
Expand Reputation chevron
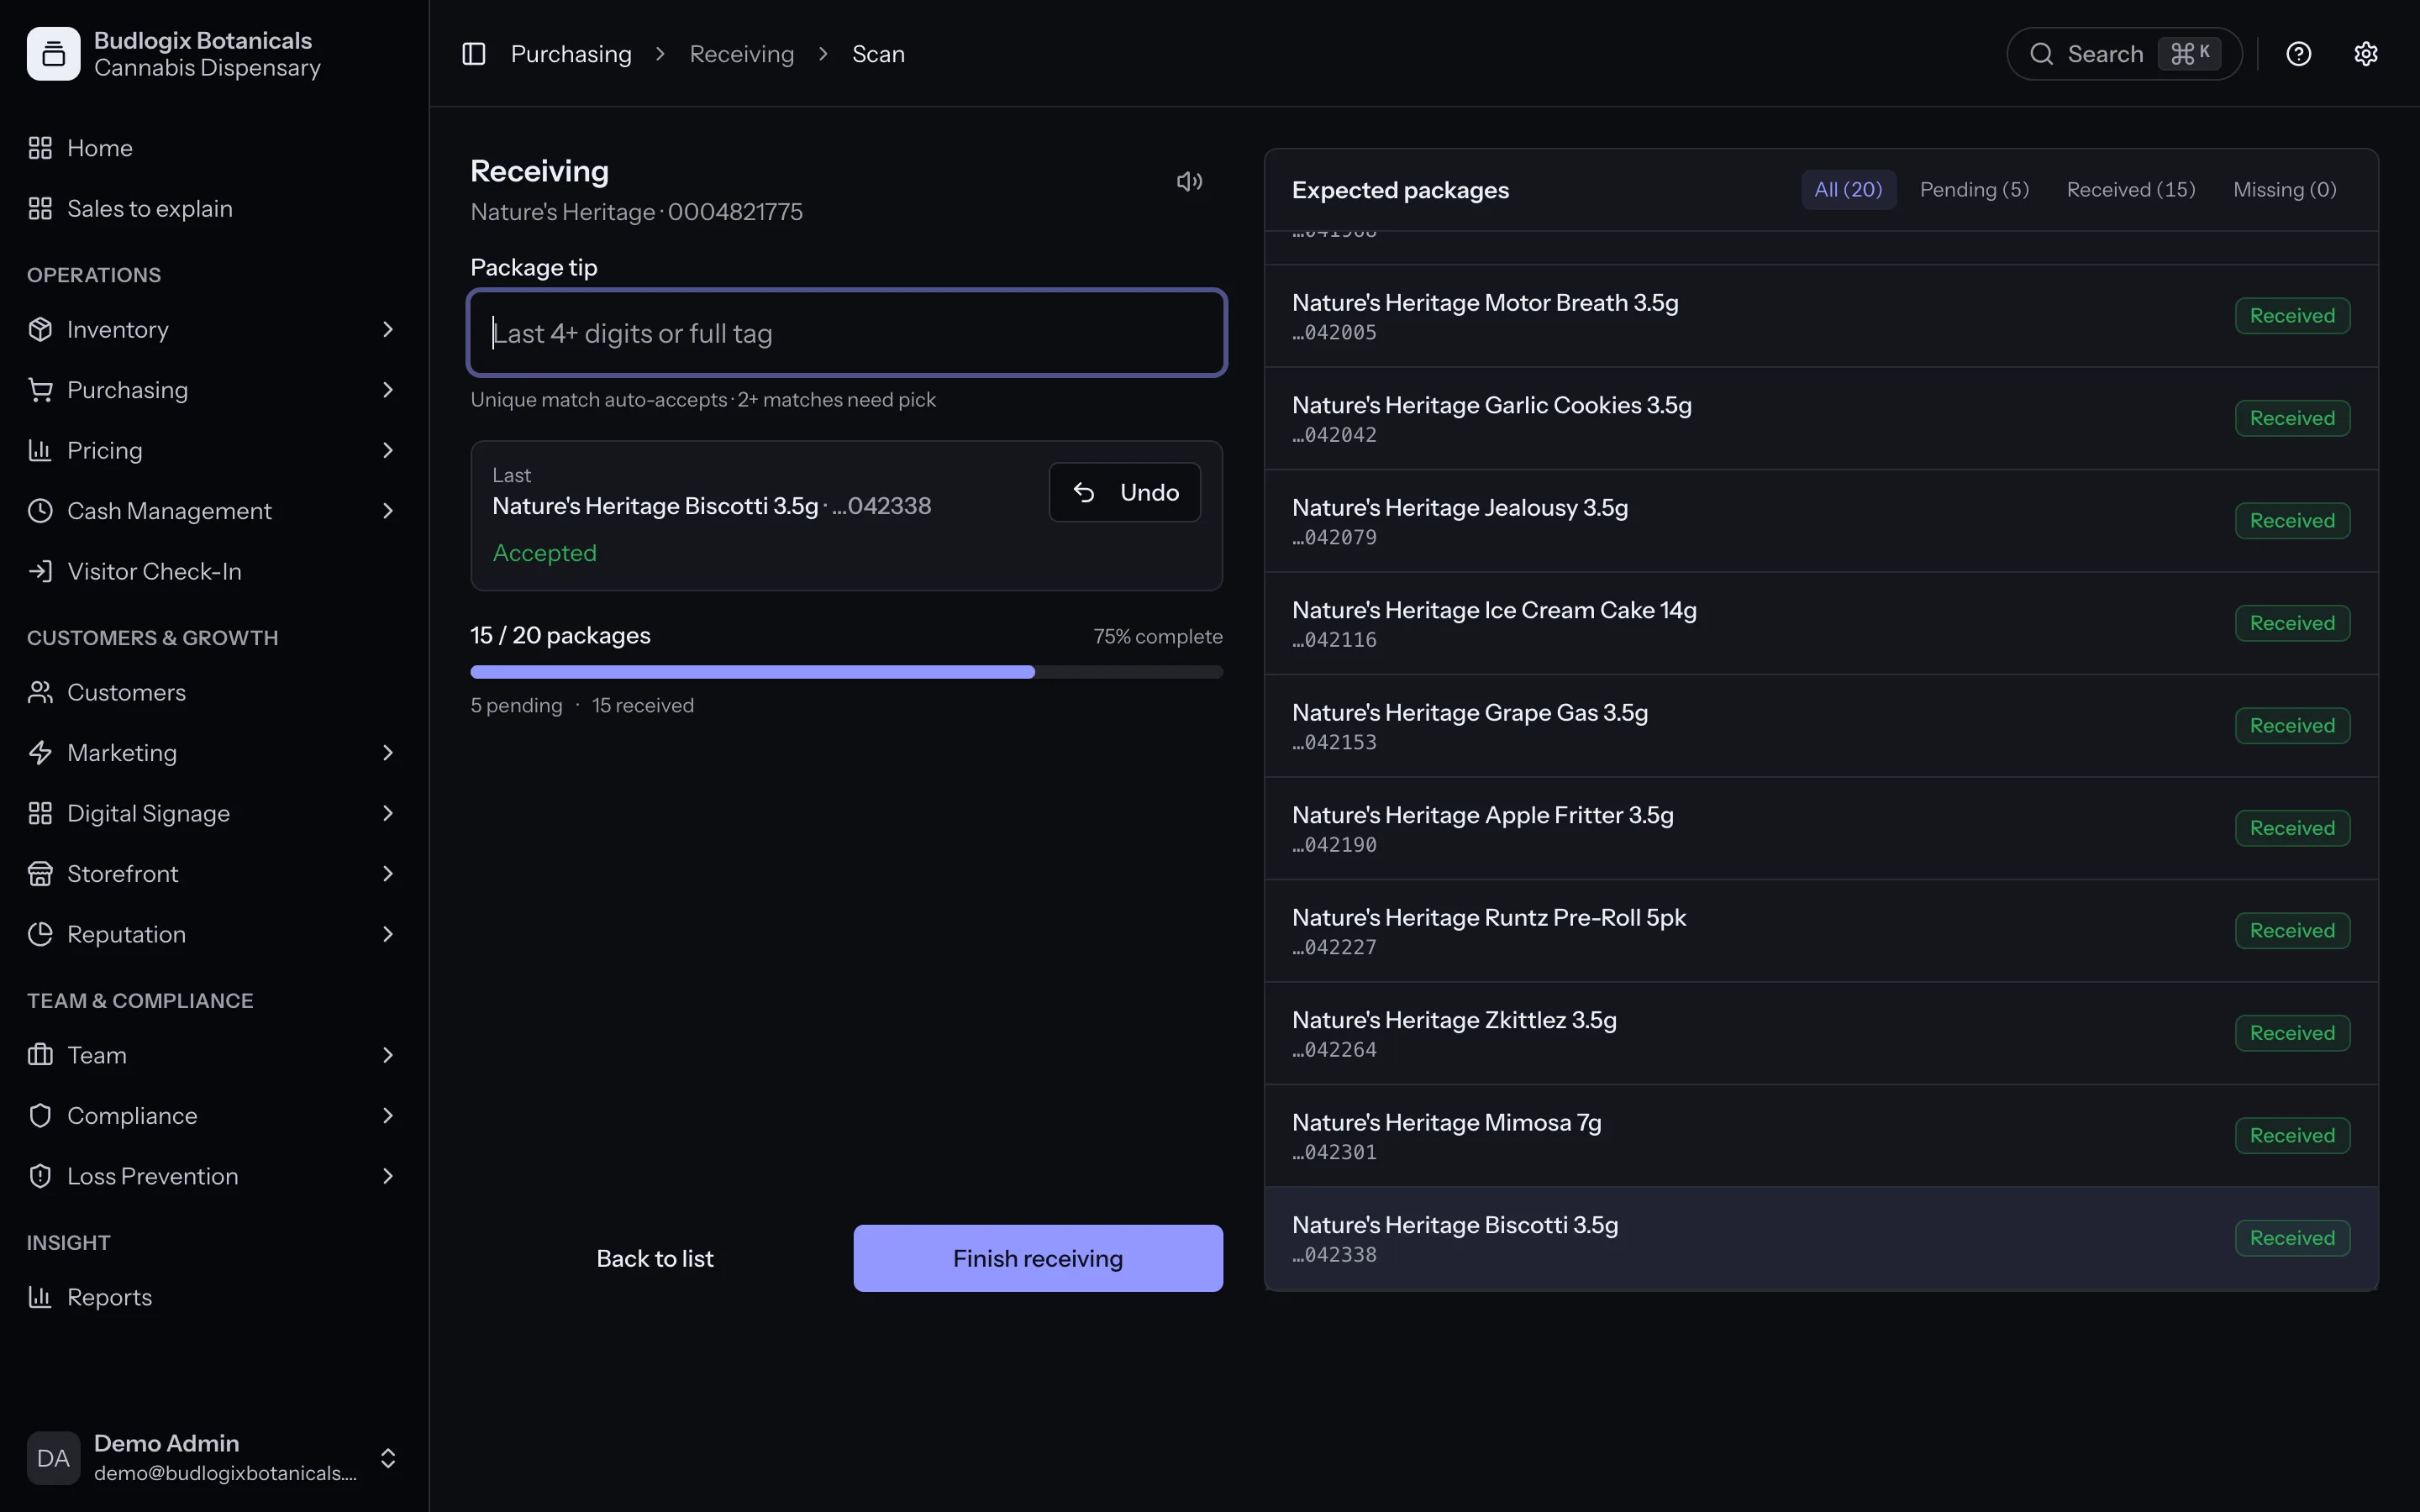click(388, 934)
